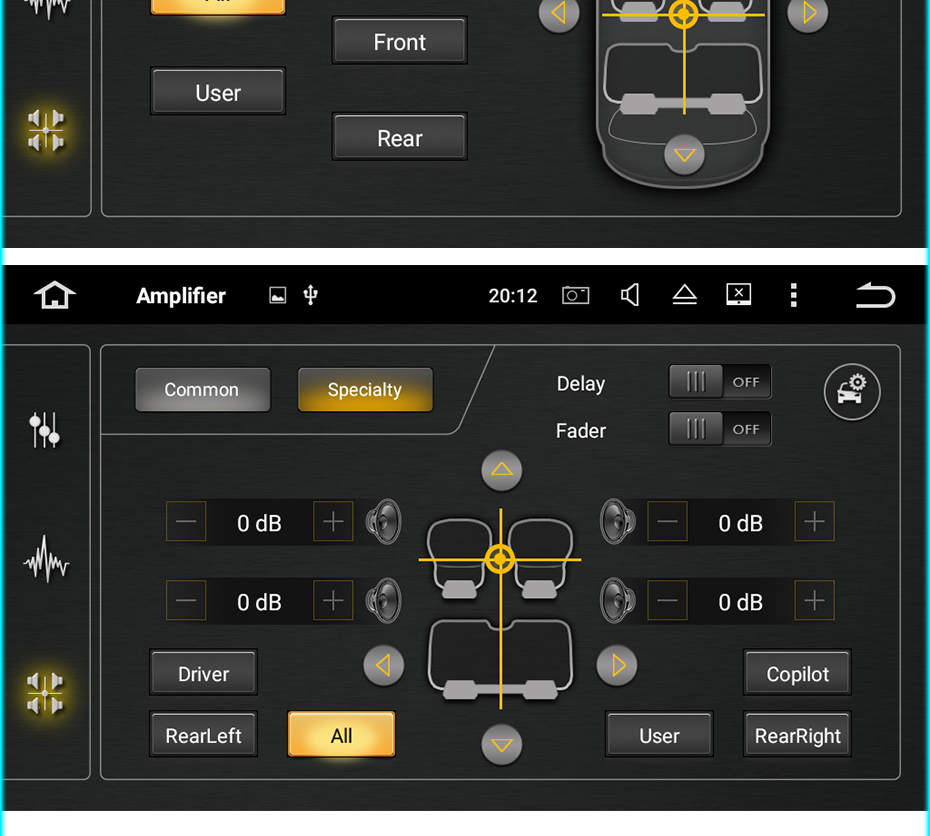Image resolution: width=930 pixels, height=836 pixels.
Task: Increase front left speaker dB with plus
Action: 333,522
